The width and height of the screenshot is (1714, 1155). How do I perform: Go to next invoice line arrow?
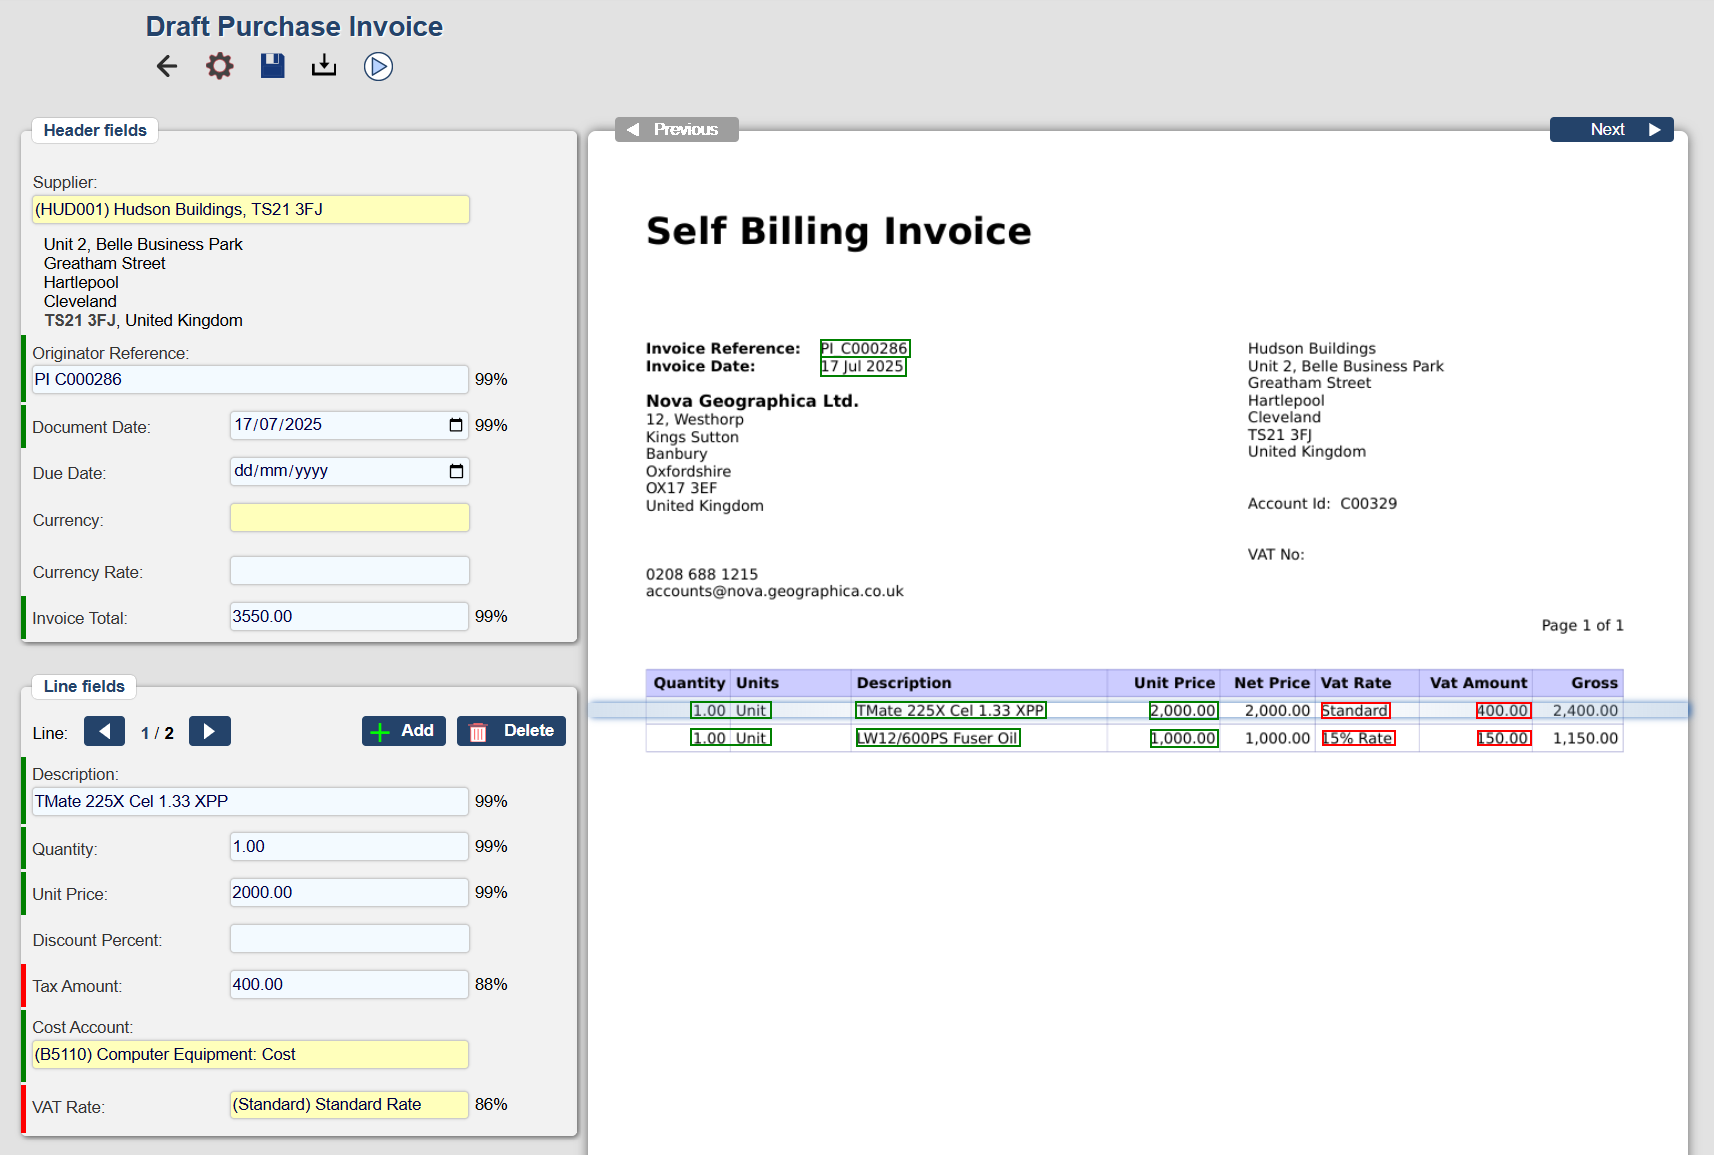tap(209, 732)
